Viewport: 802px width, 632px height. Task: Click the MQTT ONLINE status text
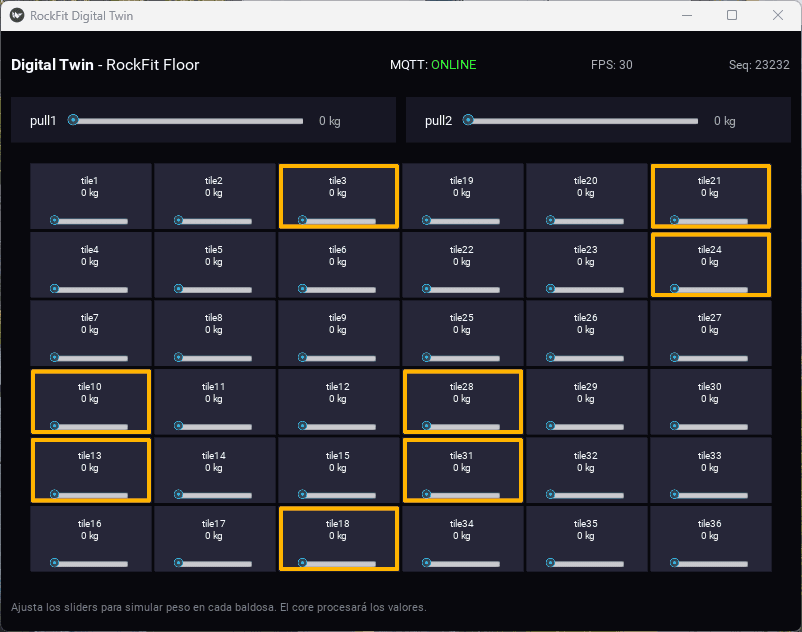433,65
